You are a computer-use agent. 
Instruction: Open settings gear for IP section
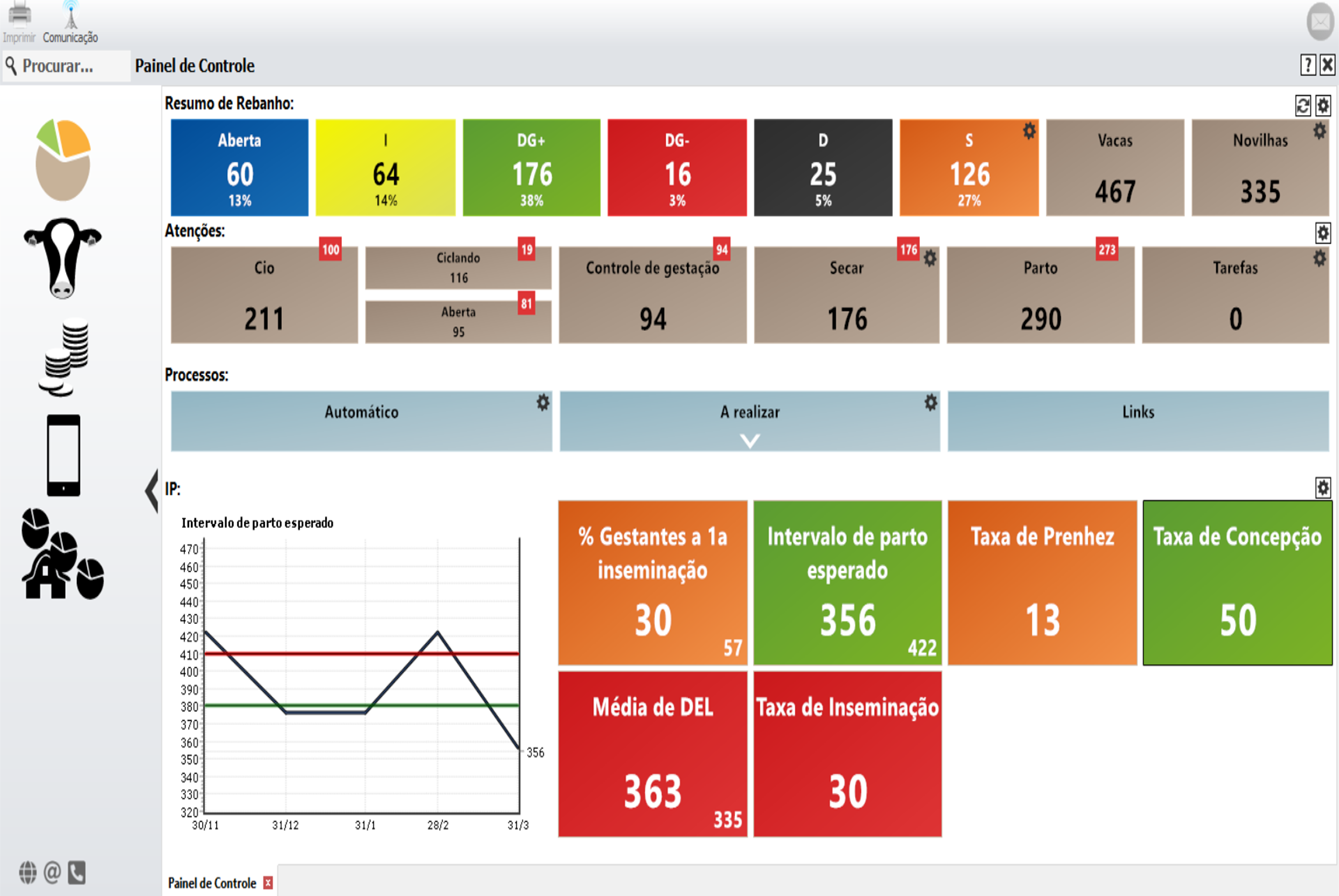click(x=1323, y=487)
